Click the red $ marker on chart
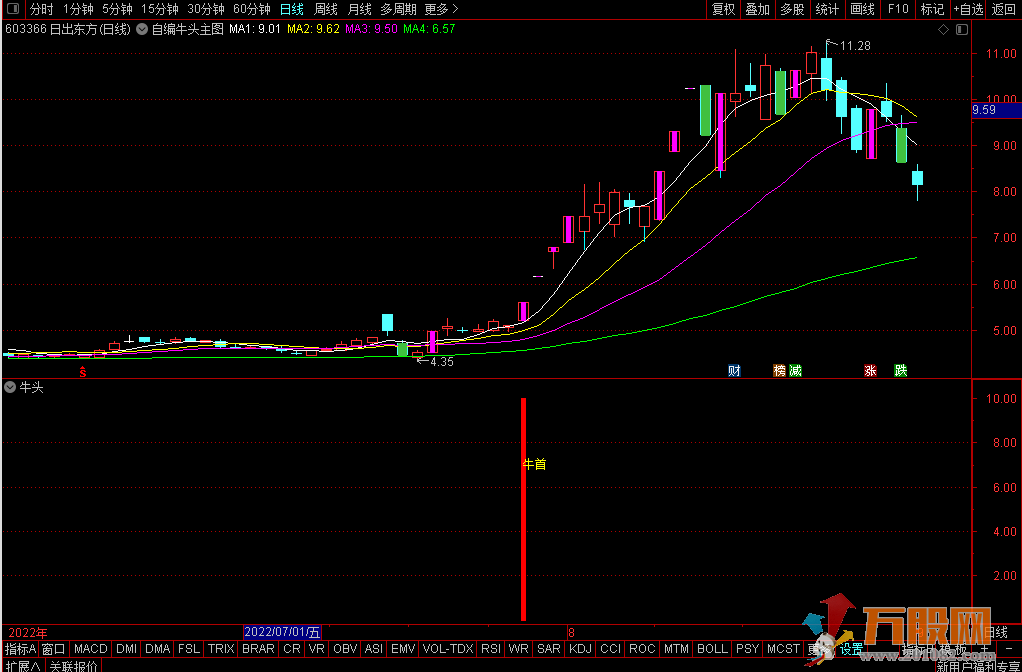 click(x=83, y=371)
